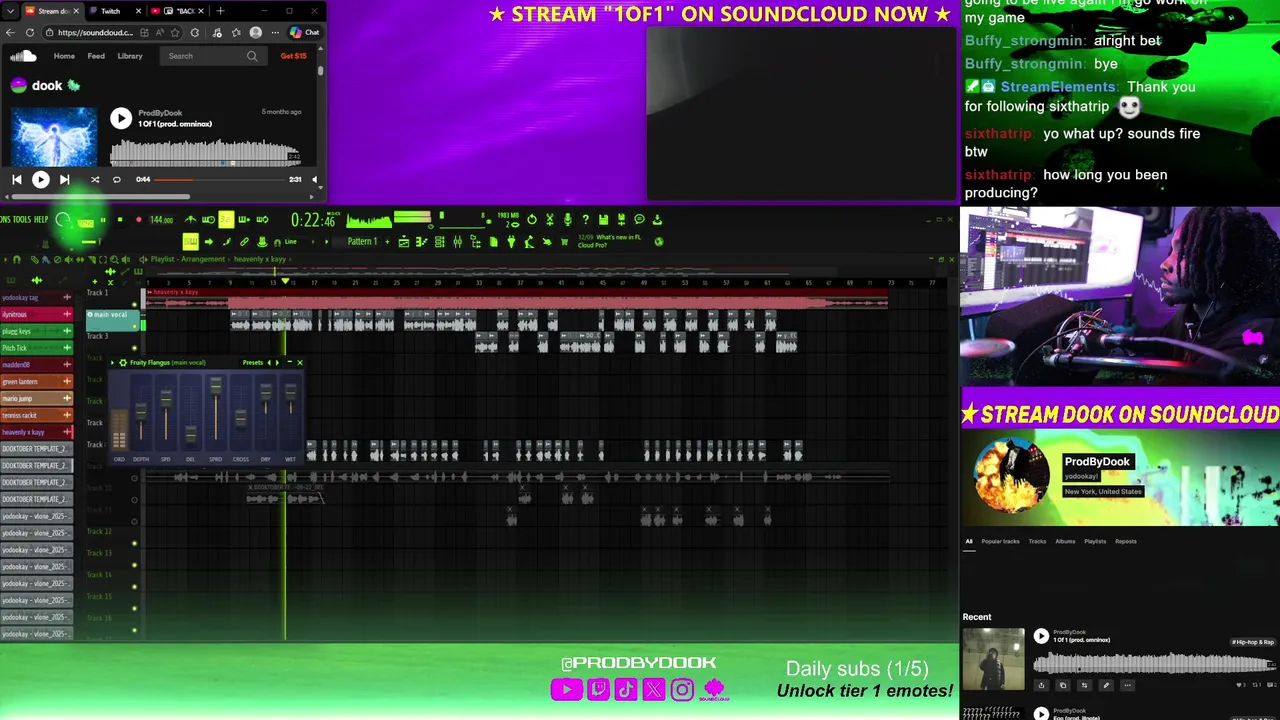Skip to next track in SoundCloud player
Image resolution: width=1280 pixels, height=720 pixels.
pyautogui.click(x=64, y=180)
